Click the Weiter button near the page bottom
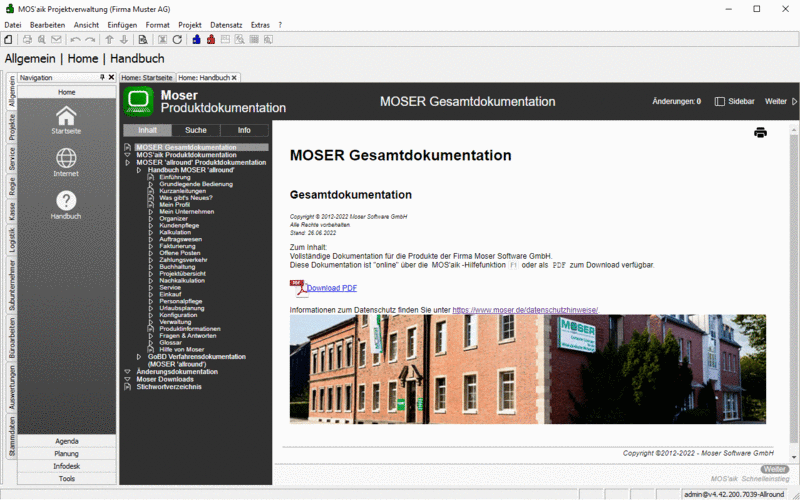The width and height of the screenshot is (800, 500). click(774, 469)
